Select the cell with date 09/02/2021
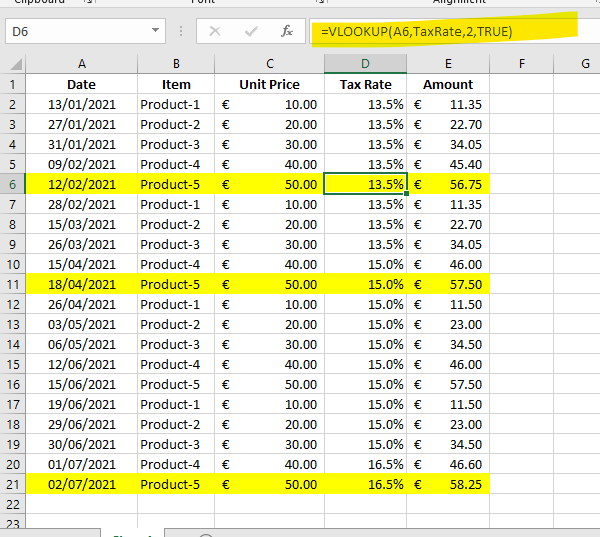This screenshot has height=537, width=600. pos(82,164)
